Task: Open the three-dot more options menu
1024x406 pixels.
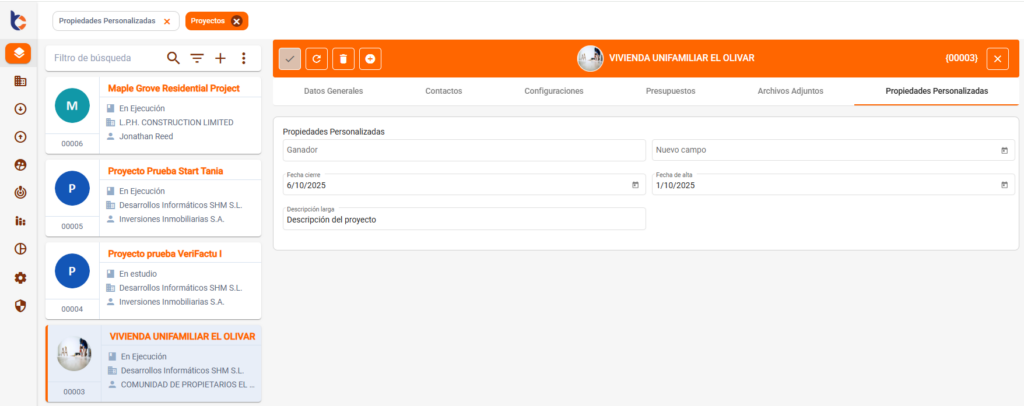Action: click(243, 58)
